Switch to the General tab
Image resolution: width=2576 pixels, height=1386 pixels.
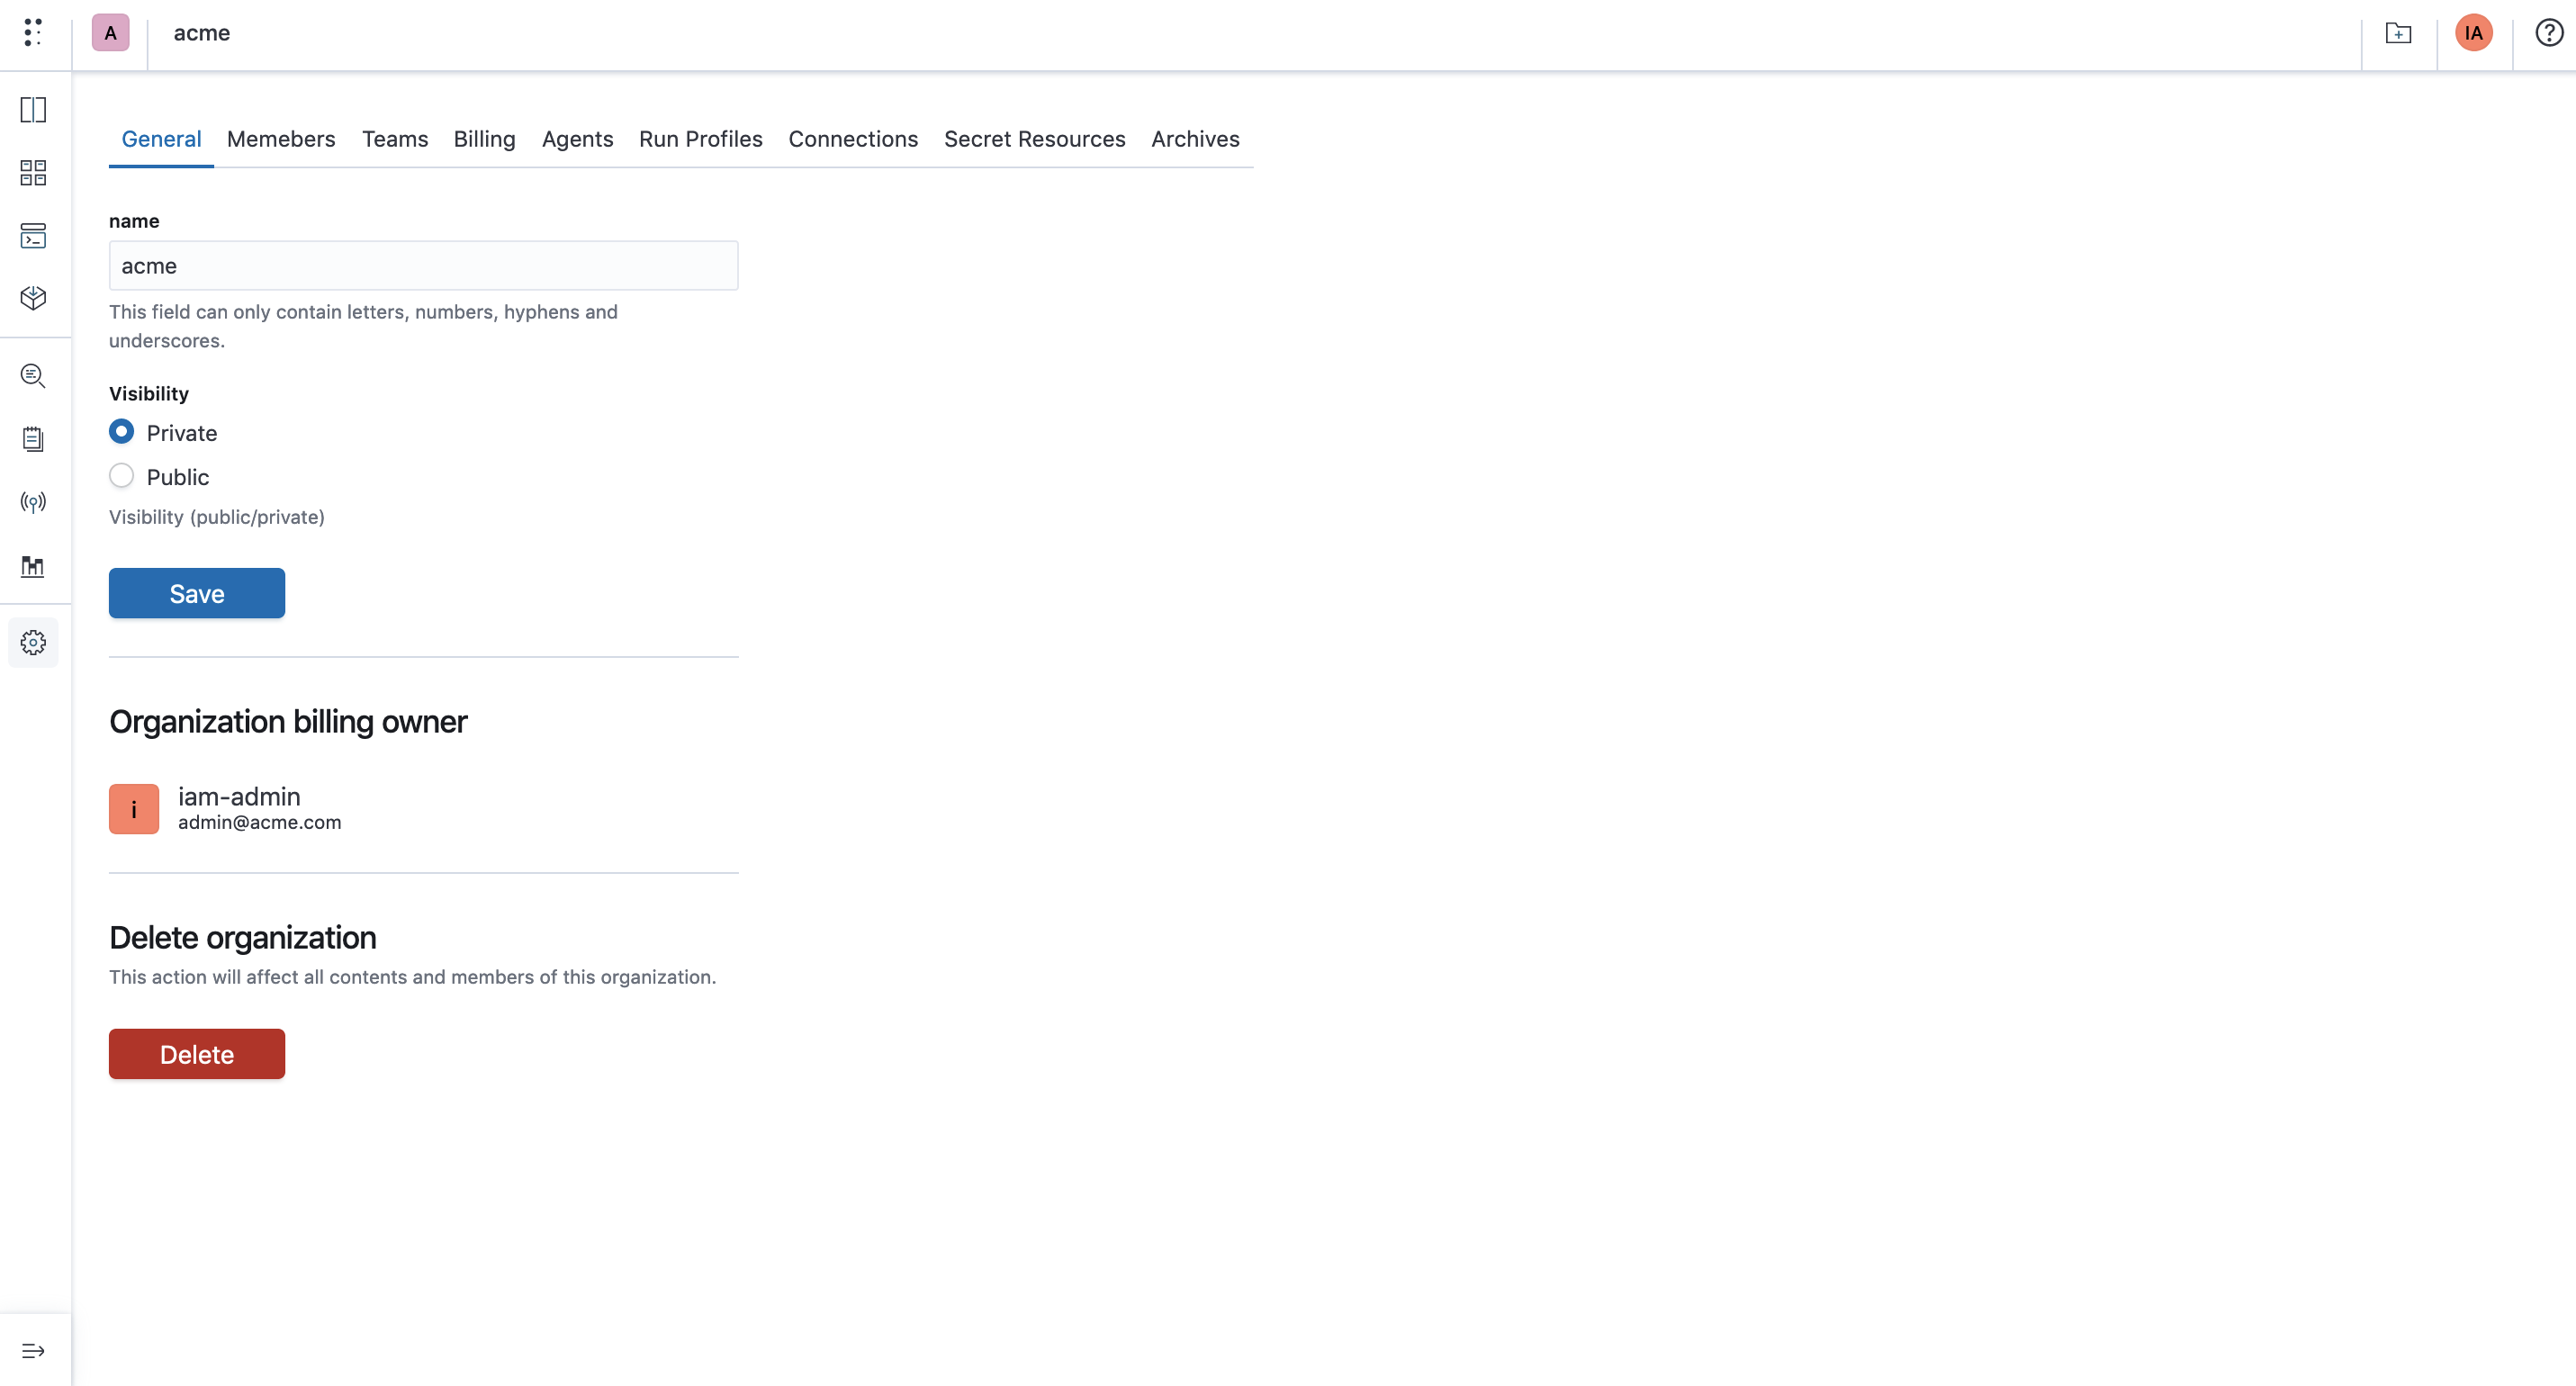(161, 139)
